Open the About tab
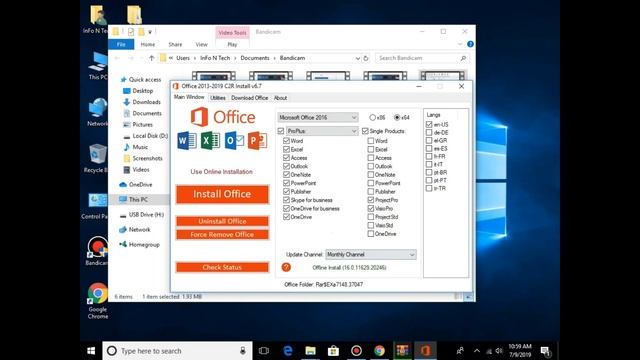640x360 pixels. (280, 98)
